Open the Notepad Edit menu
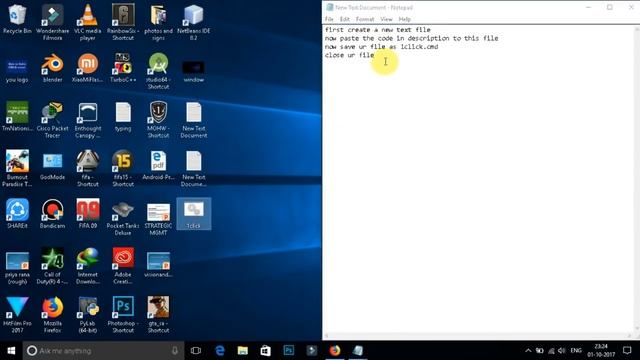Image resolution: width=640 pixels, height=360 pixels. click(x=344, y=19)
